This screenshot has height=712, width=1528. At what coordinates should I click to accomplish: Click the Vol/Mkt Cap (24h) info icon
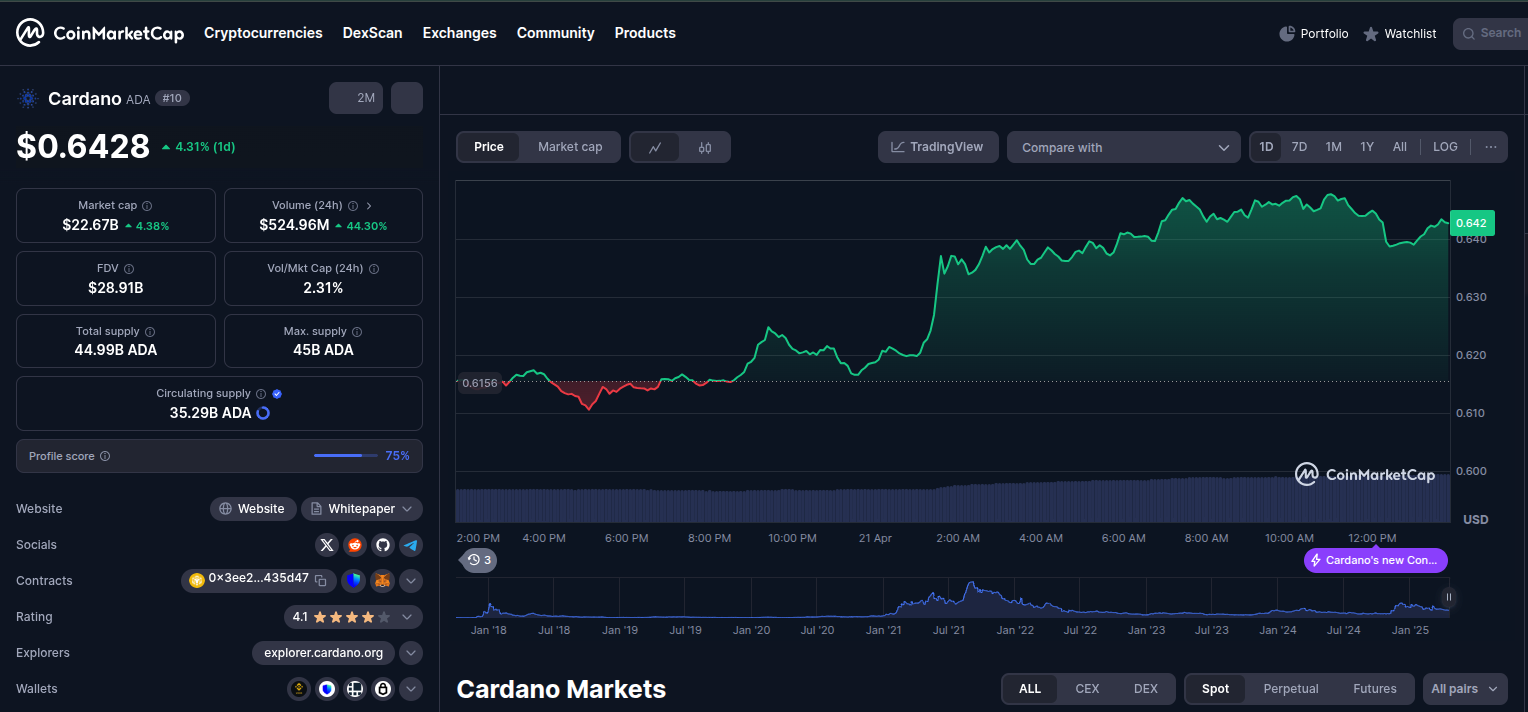pyautogui.click(x=374, y=268)
